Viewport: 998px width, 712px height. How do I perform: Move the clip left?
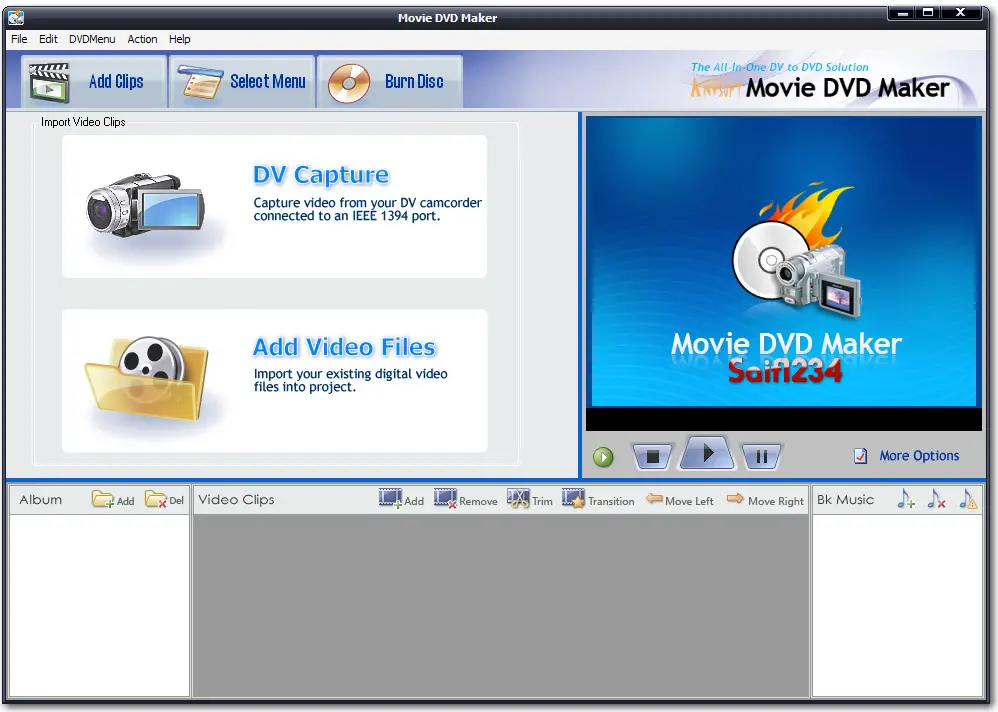[680, 500]
